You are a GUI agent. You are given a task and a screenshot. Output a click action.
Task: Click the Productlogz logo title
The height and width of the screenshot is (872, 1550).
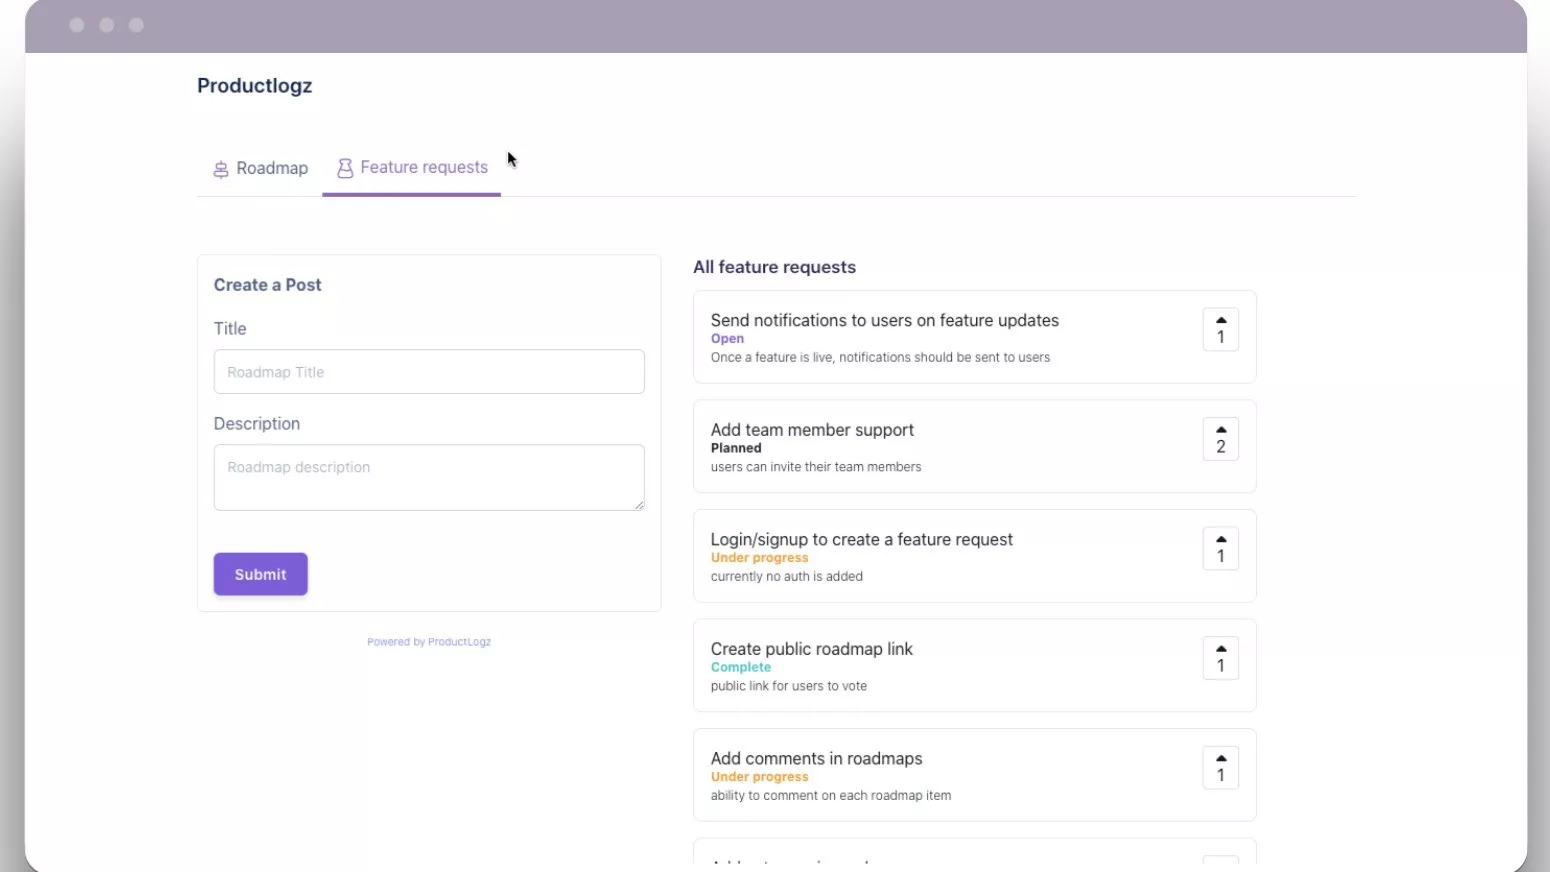point(254,86)
